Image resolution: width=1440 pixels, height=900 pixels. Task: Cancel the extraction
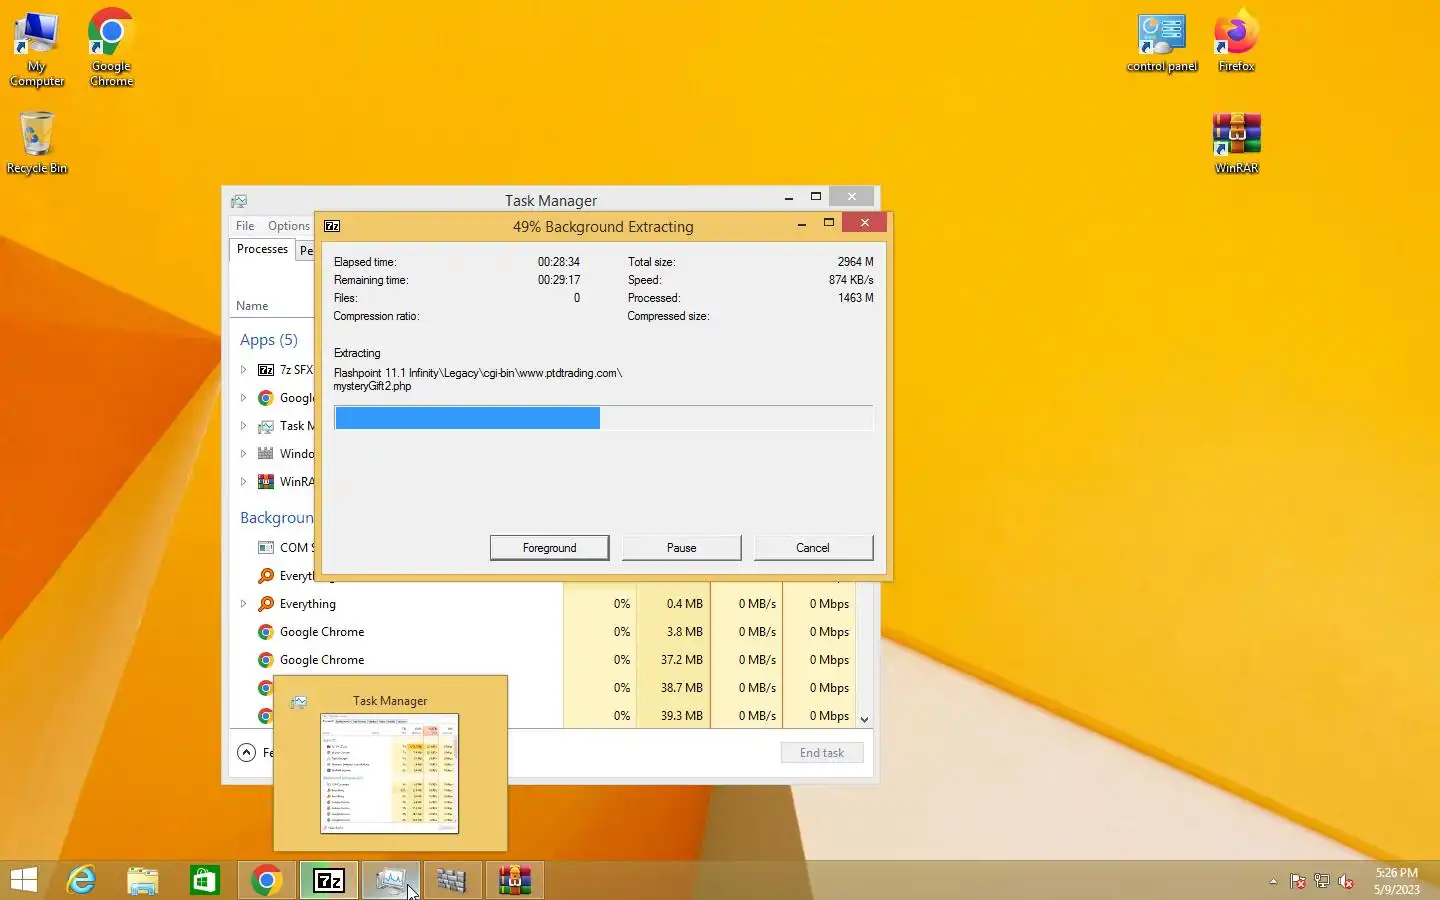pos(813,548)
